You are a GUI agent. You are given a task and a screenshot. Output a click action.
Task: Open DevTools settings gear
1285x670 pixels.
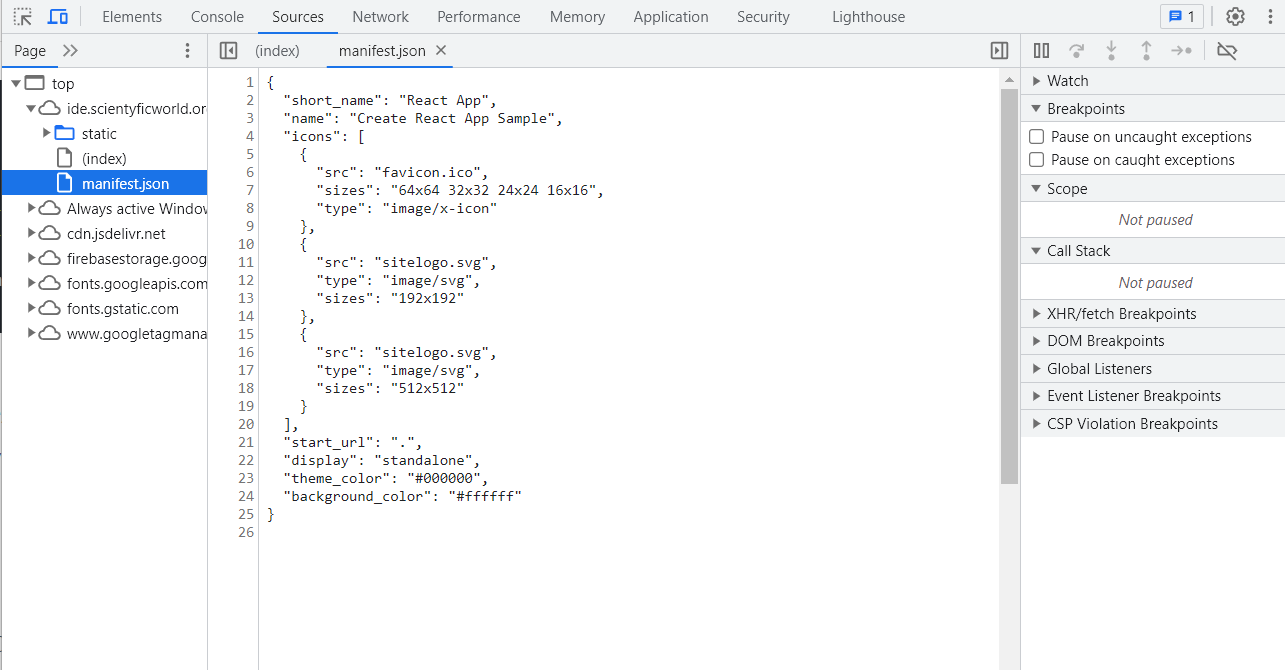[x=1235, y=16]
